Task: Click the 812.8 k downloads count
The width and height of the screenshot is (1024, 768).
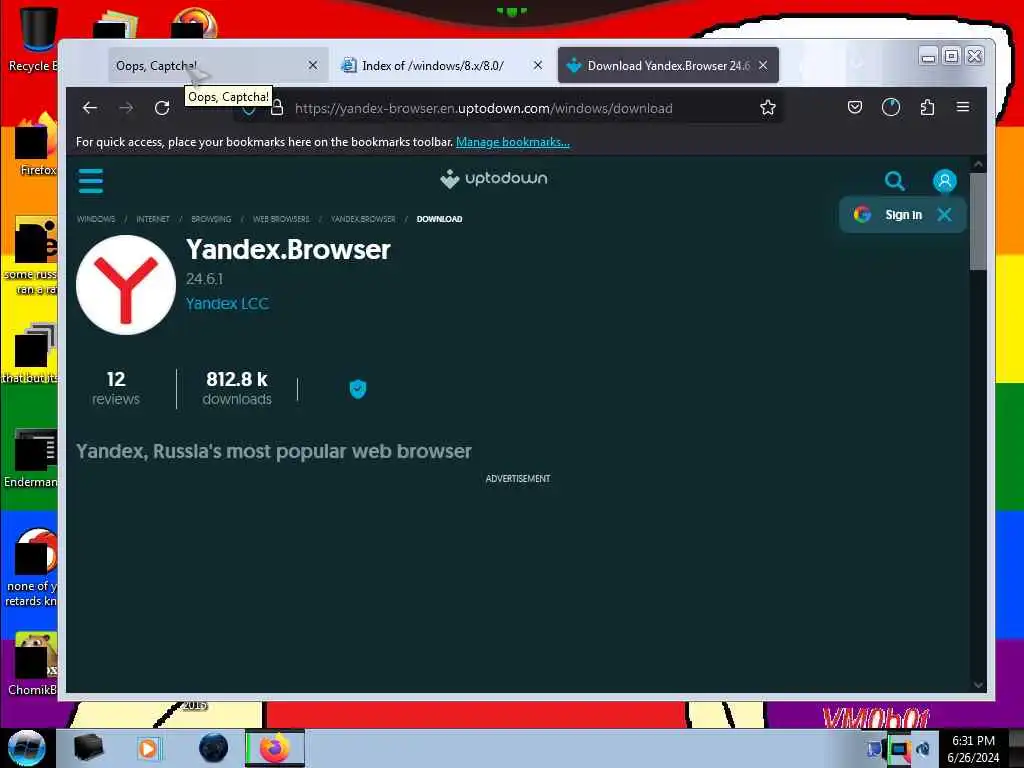Action: [237, 389]
